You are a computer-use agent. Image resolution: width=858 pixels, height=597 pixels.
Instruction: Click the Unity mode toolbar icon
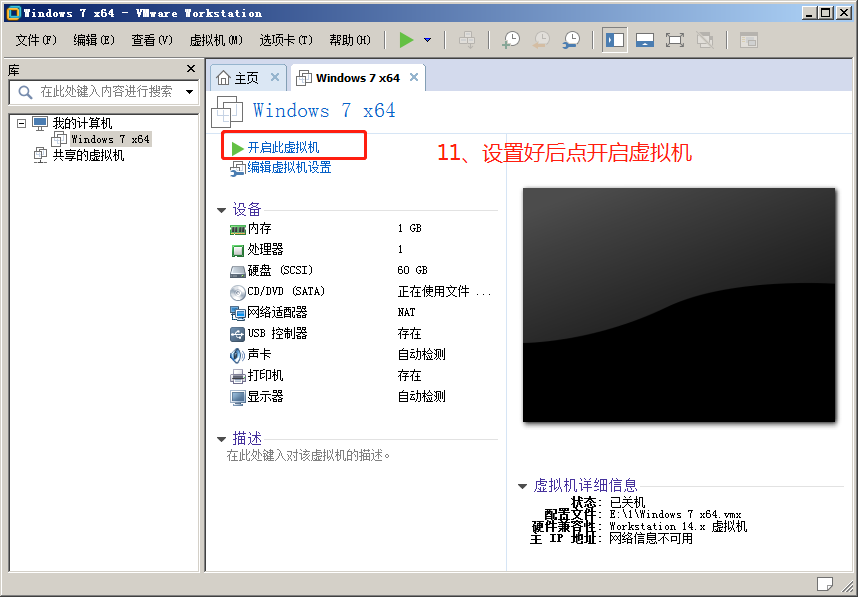[x=705, y=40]
